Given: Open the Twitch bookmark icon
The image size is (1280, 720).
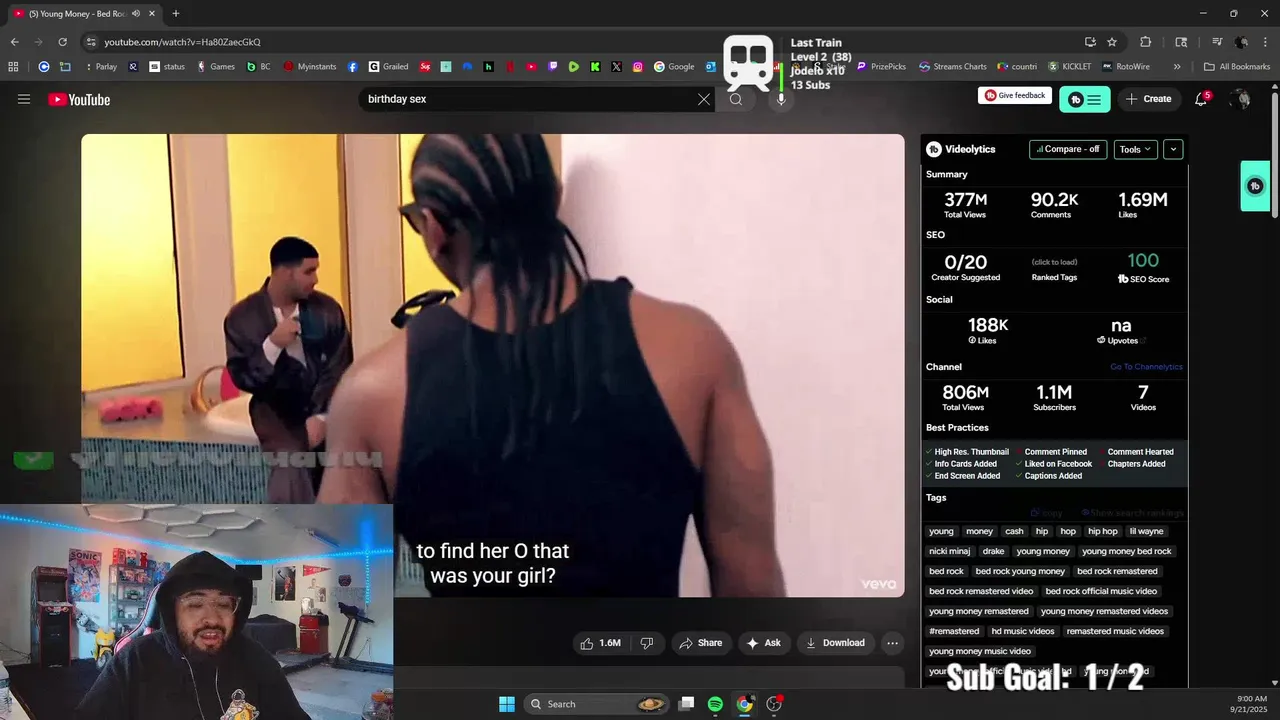Looking at the screenshot, I should pos(553,67).
